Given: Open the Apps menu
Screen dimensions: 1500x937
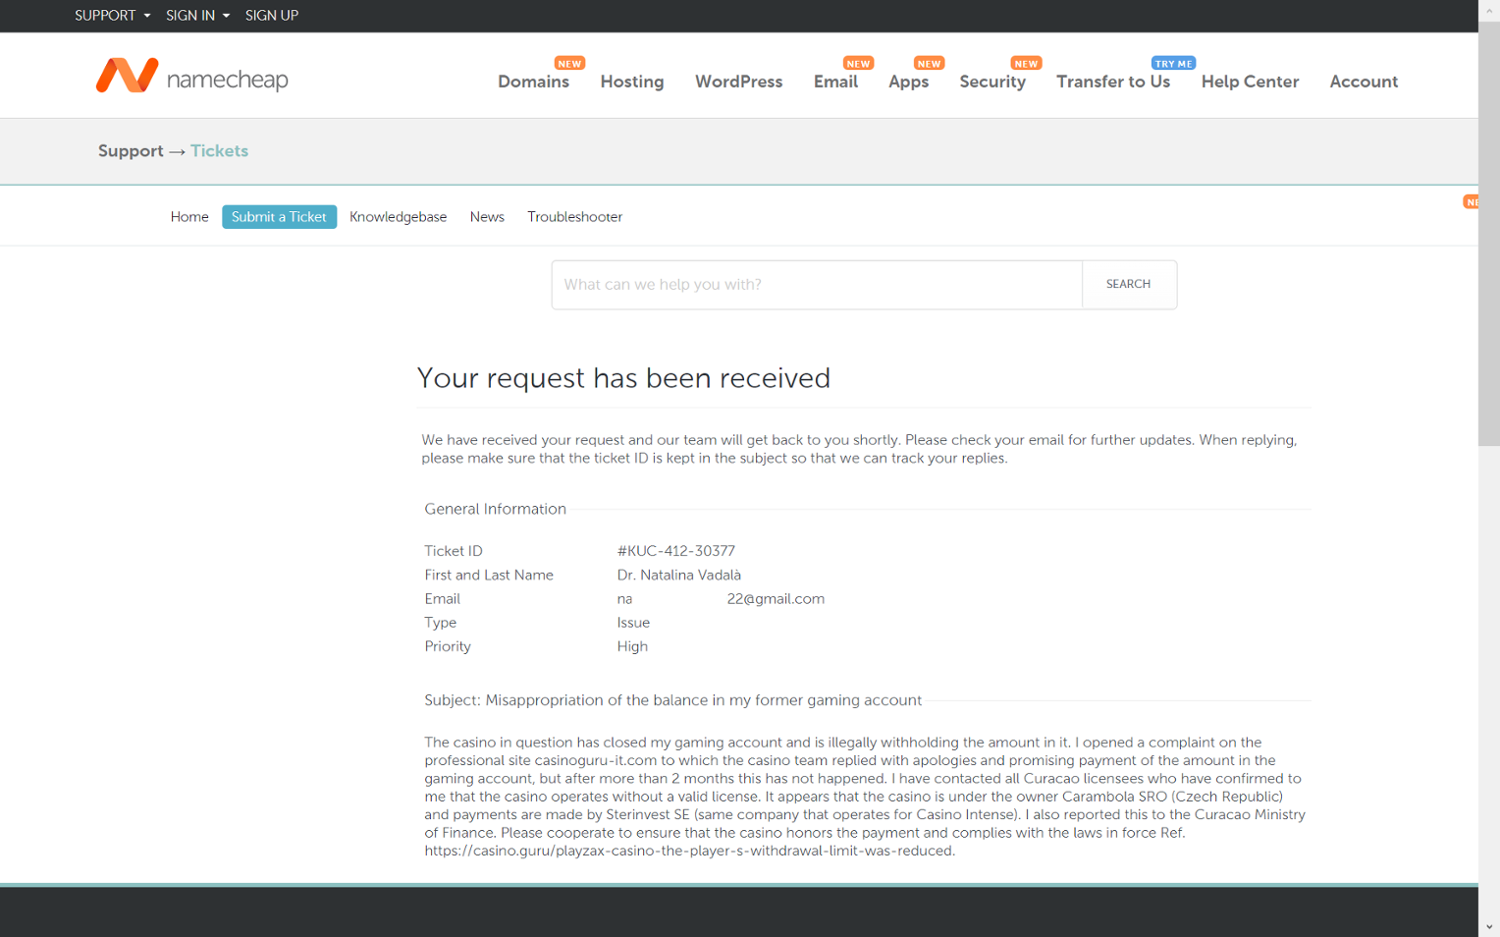Looking at the screenshot, I should [909, 82].
